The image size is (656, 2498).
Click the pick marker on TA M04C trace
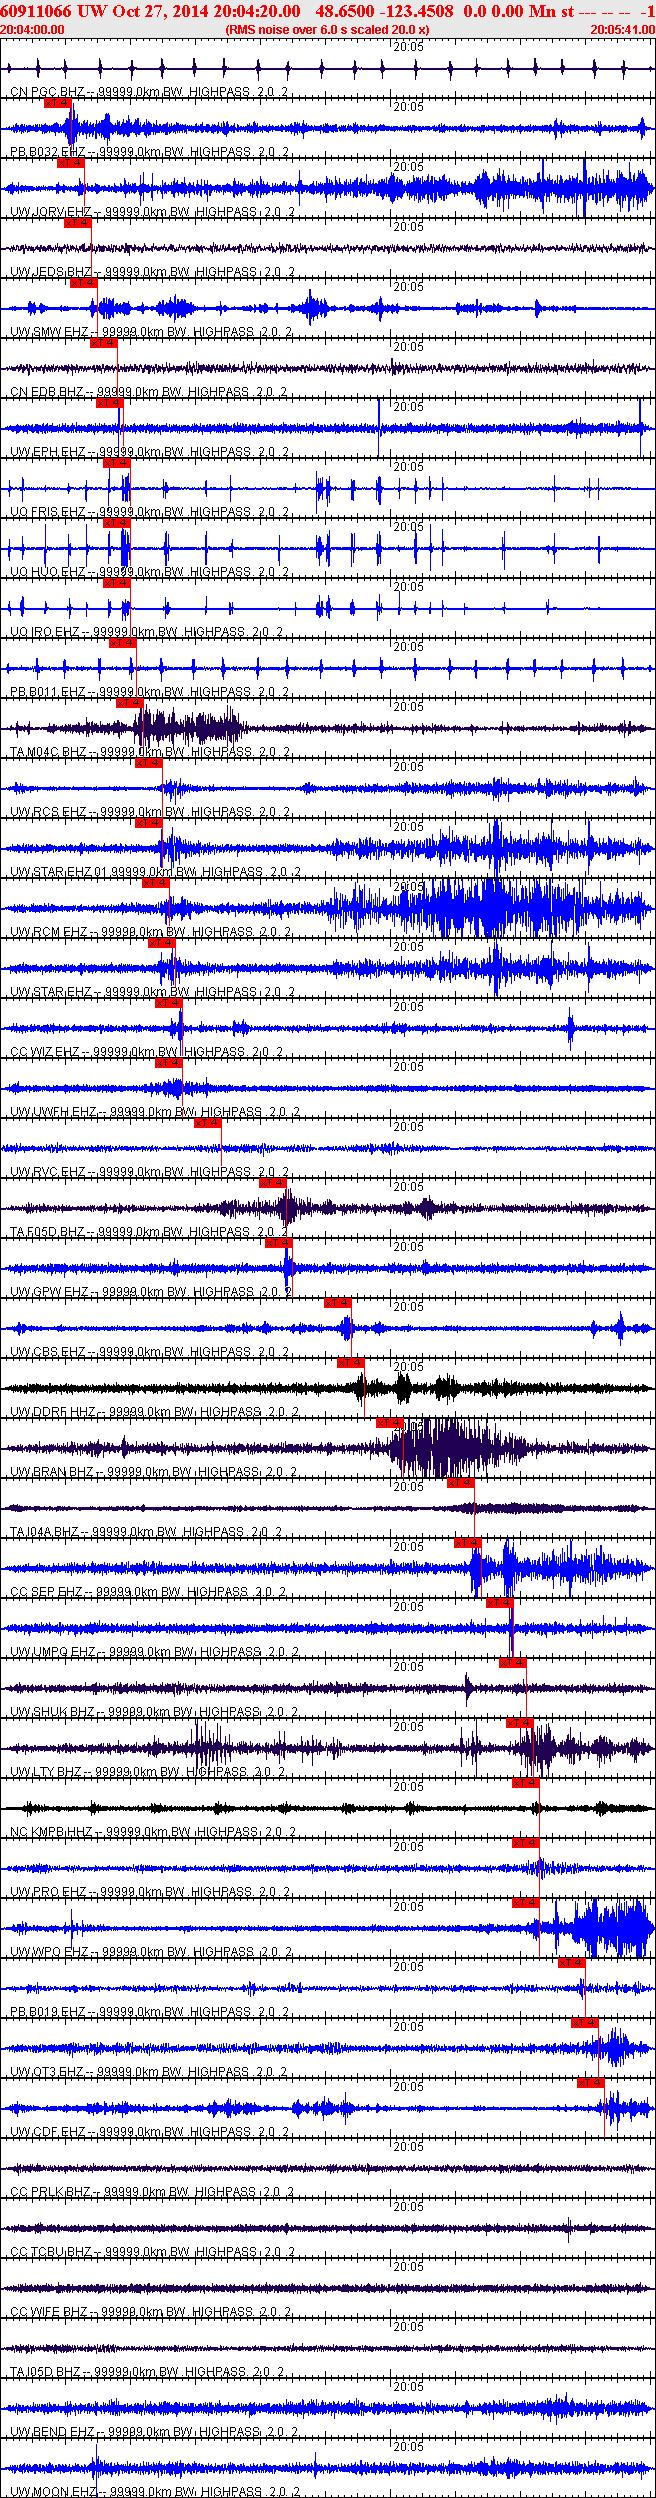tap(129, 702)
